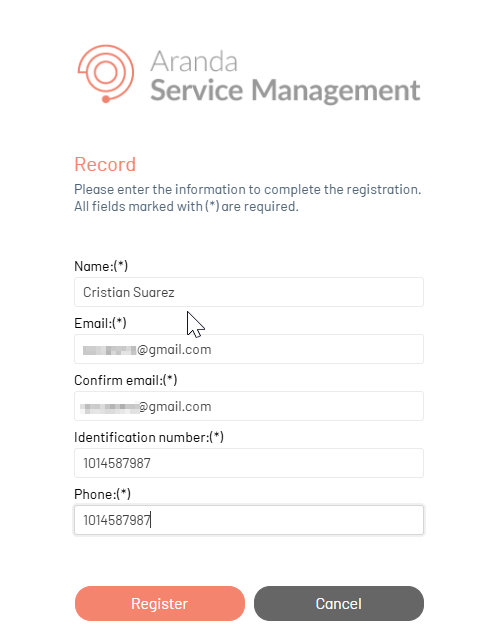Click the Identification number:(*) label
This screenshot has height=639, width=498.
[x=149, y=437]
